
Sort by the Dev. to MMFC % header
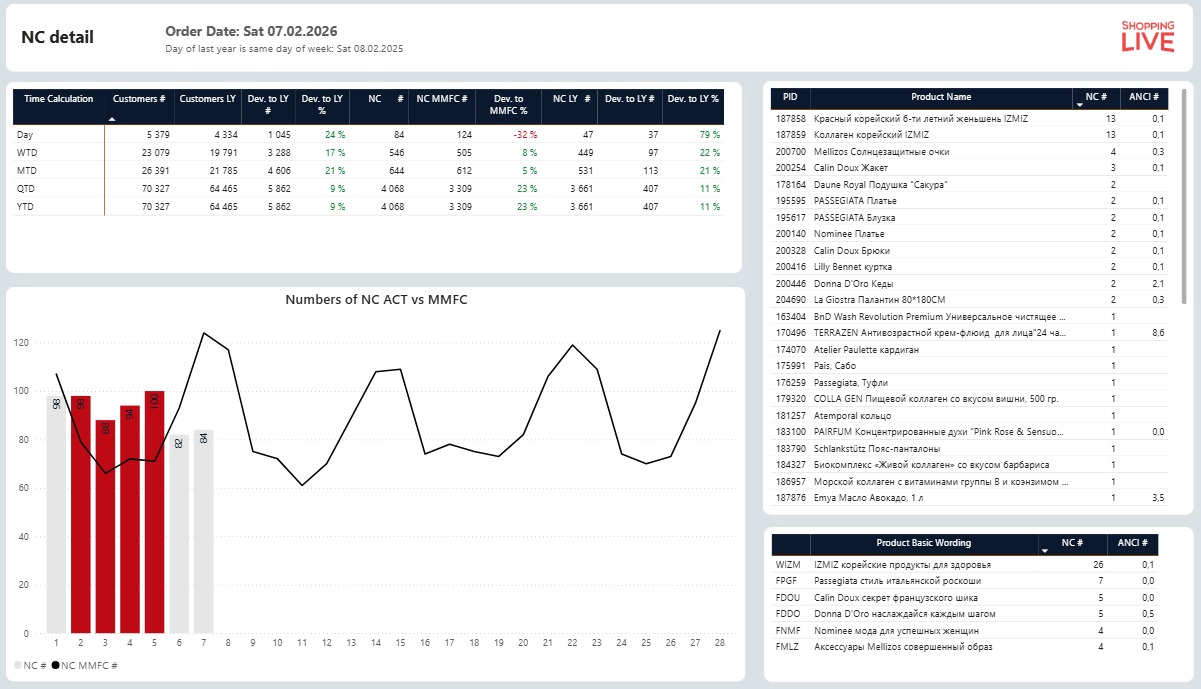coord(508,105)
